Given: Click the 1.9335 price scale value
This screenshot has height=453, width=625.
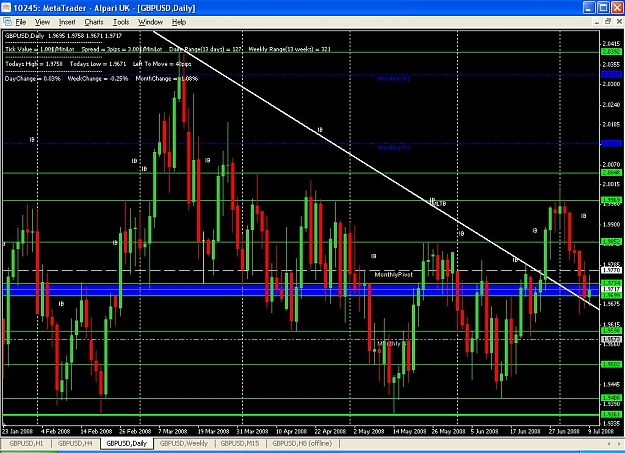Looking at the screenshot, I should tap(611, 423).
